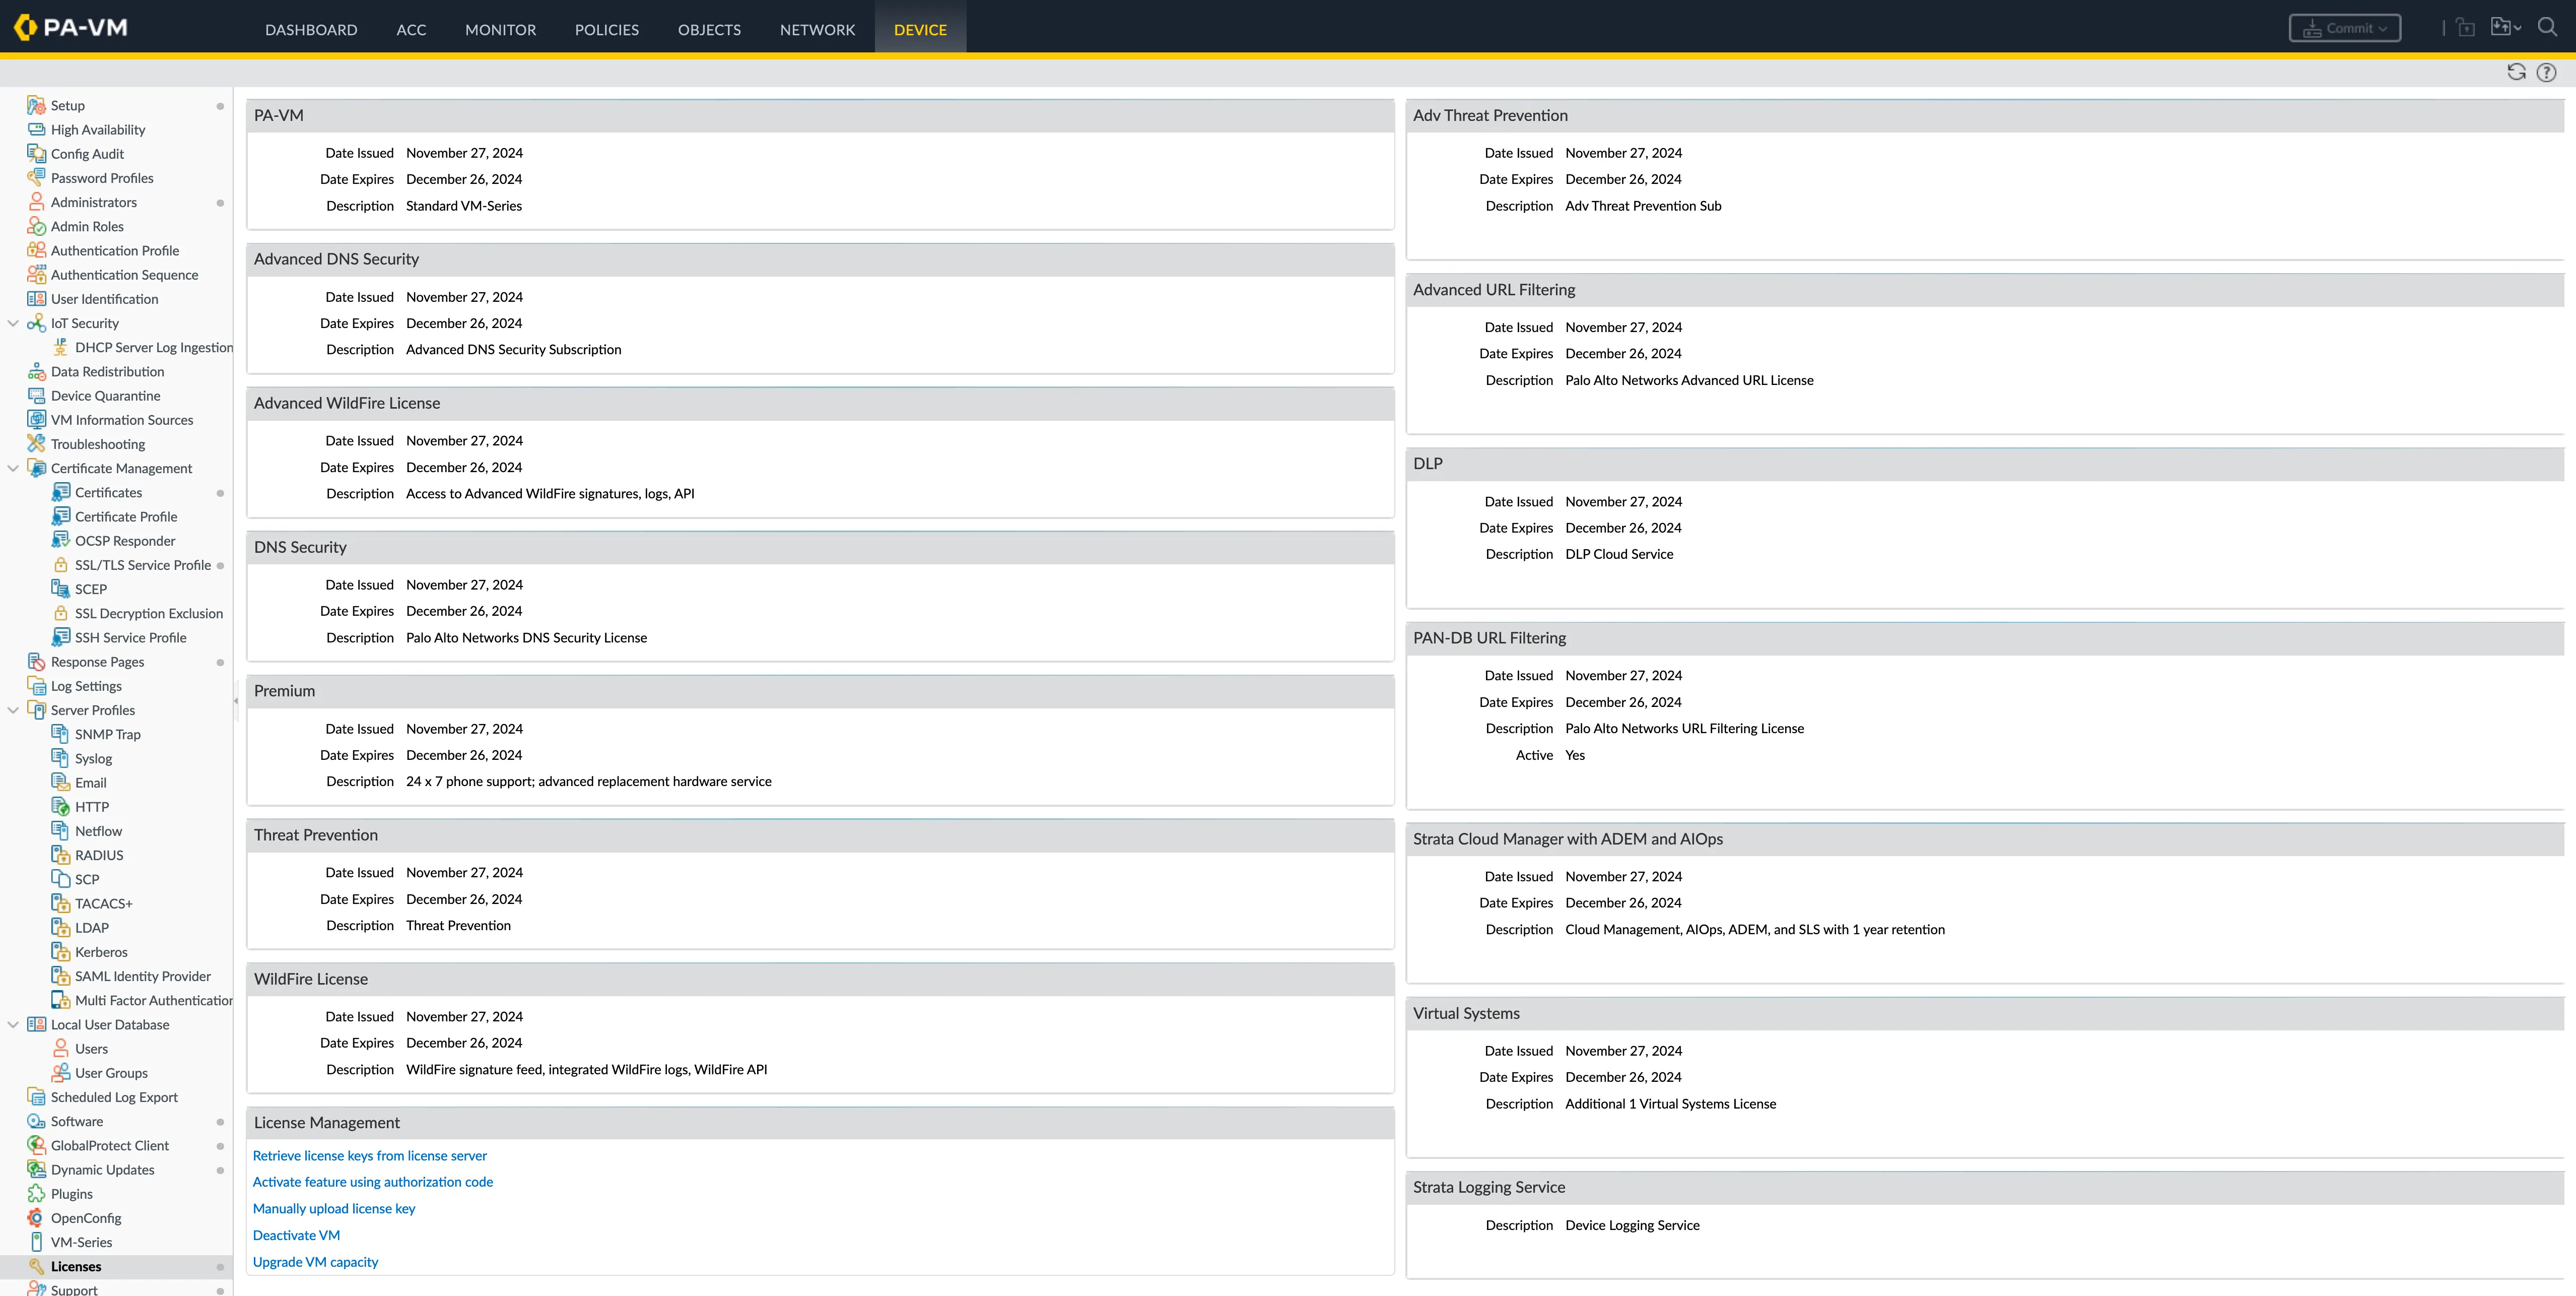Click the Deactivate VM link
This screenshot has height=1296, width=2576.
[x=296, y=1235]
